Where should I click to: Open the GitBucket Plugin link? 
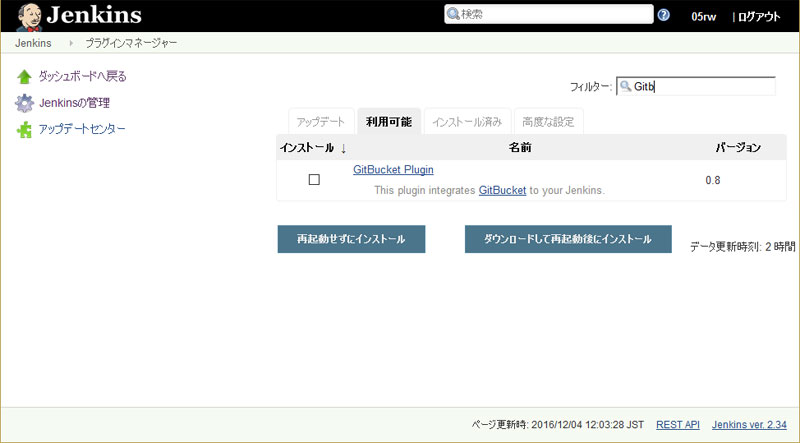pyautogui.click(x=393, y=169)
